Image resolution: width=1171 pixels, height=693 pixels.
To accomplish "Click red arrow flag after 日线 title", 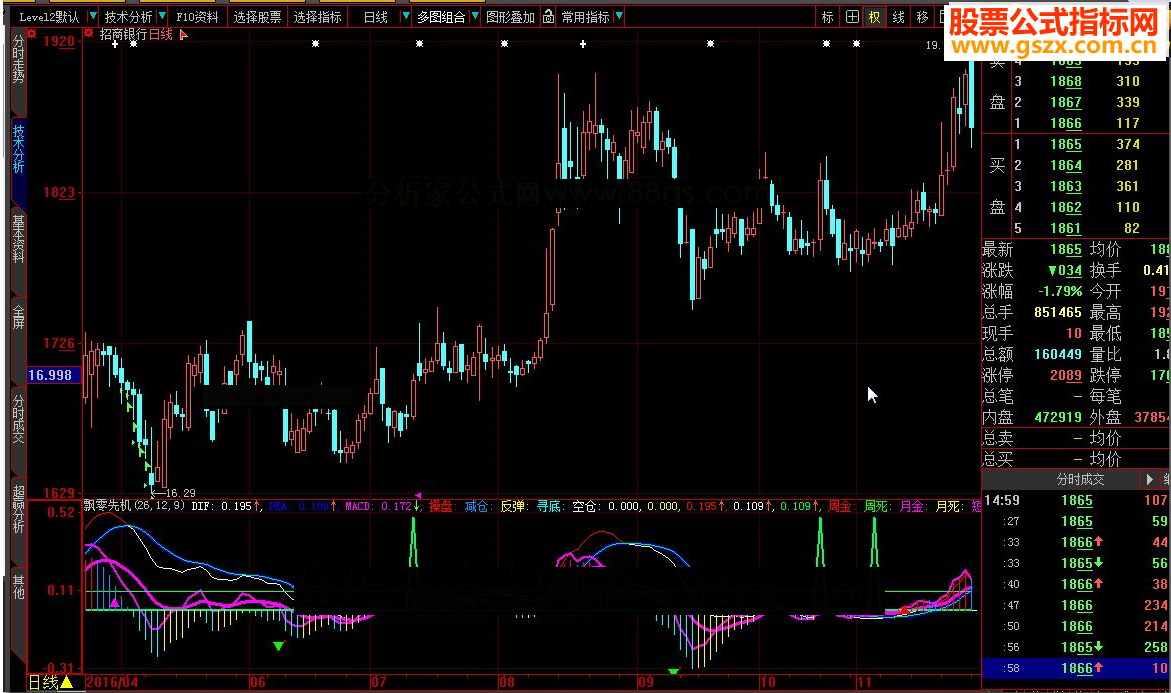I will (183, 35).
